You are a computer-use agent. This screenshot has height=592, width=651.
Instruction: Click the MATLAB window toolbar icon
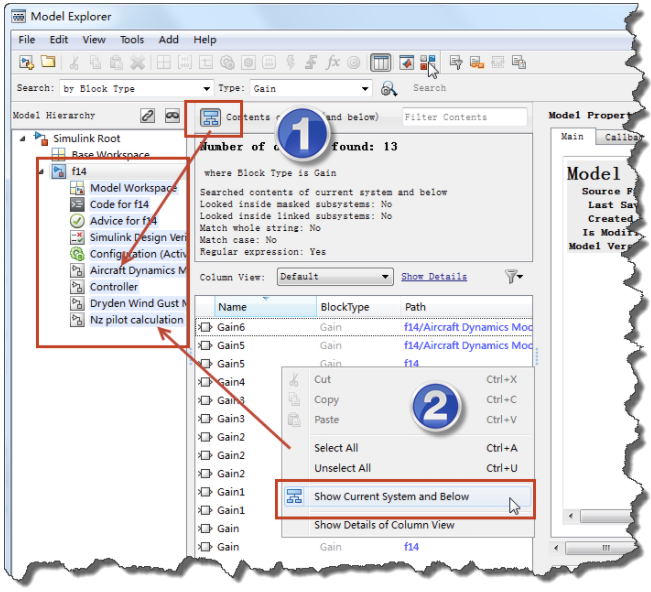click(406, 62)
